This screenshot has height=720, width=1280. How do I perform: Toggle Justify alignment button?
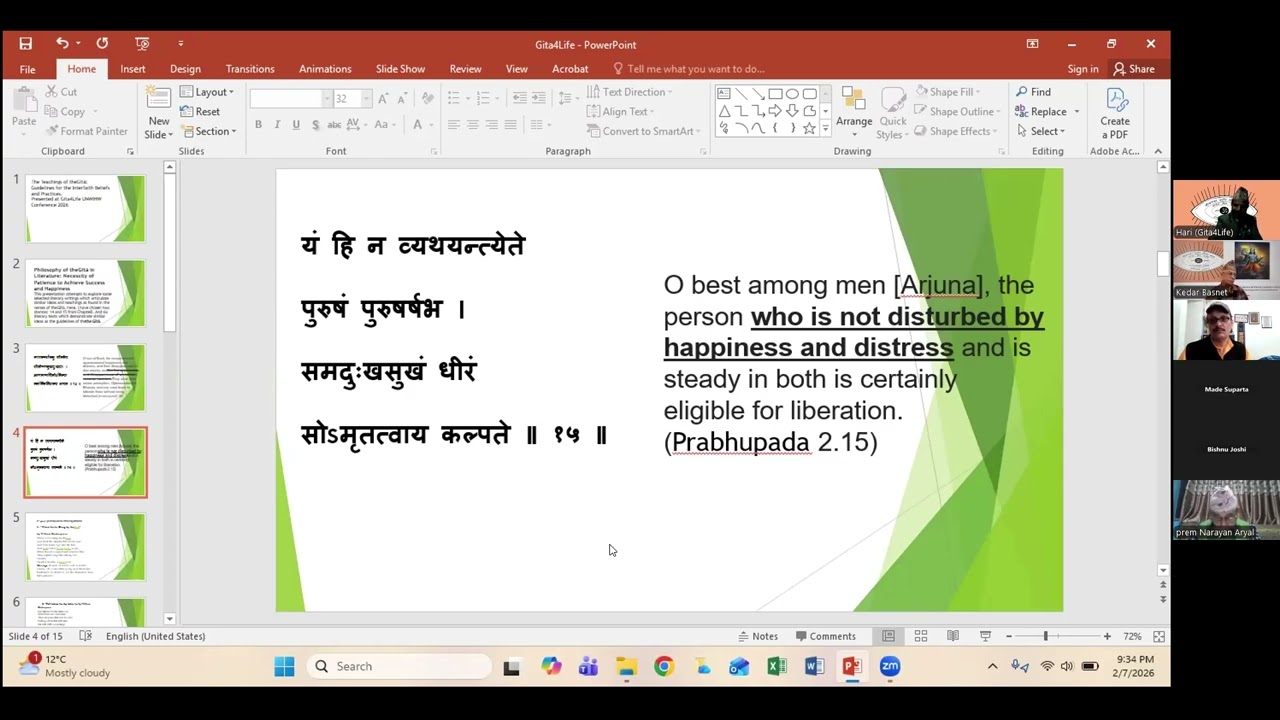click(510, 125)
